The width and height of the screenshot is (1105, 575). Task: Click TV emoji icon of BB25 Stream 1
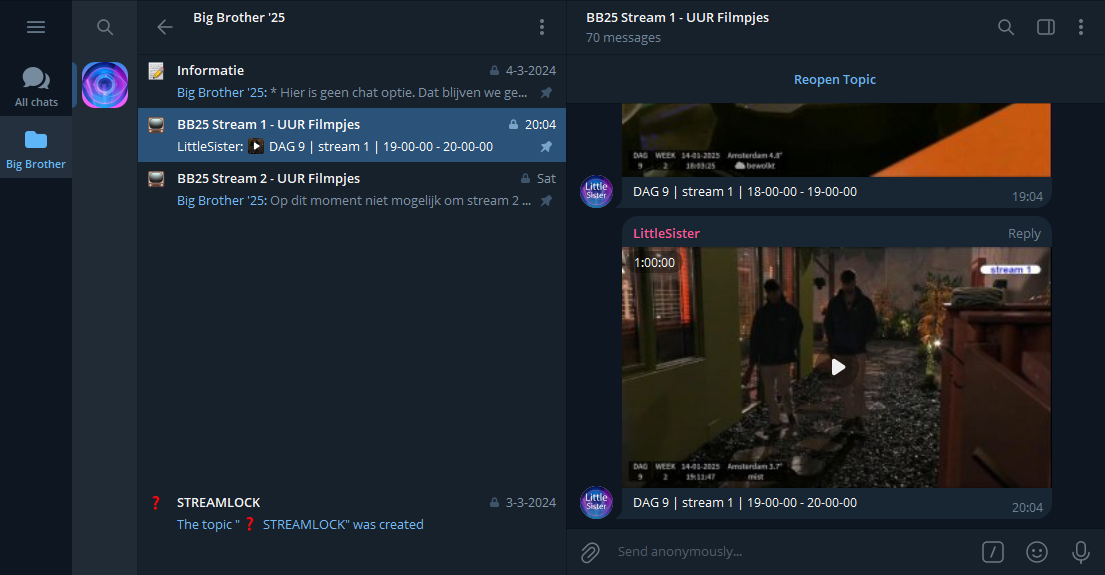156,125
